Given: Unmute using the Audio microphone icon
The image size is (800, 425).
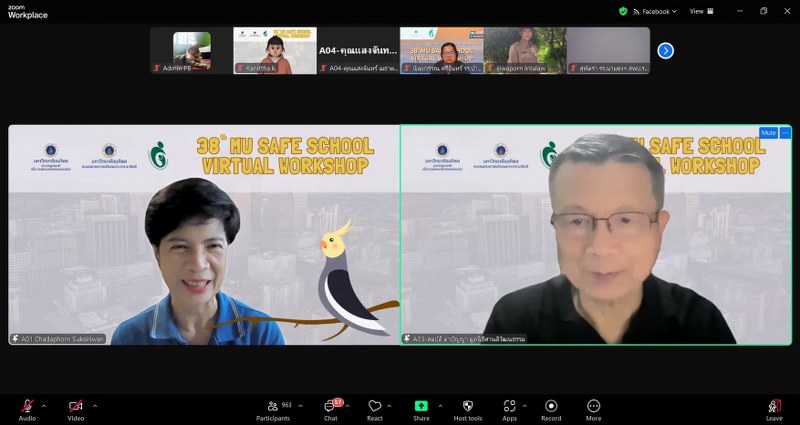Looking at the screenshot, I should point(27,406).
